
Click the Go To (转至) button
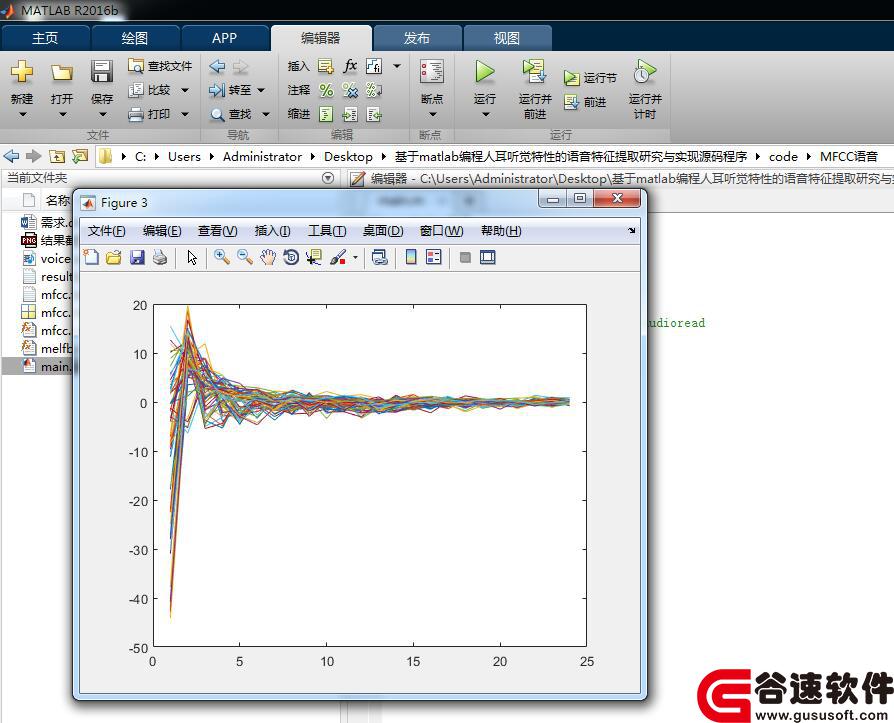click(x=230, y=90)
